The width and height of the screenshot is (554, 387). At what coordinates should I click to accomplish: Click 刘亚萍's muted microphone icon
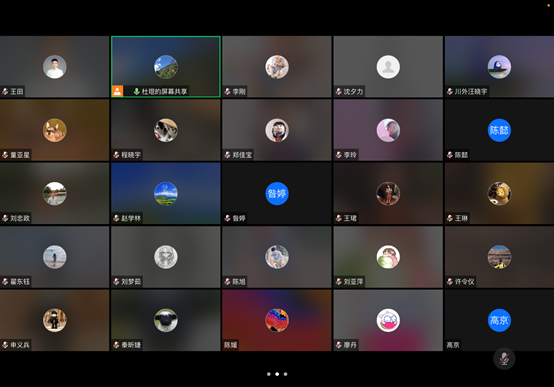point(339,282)
